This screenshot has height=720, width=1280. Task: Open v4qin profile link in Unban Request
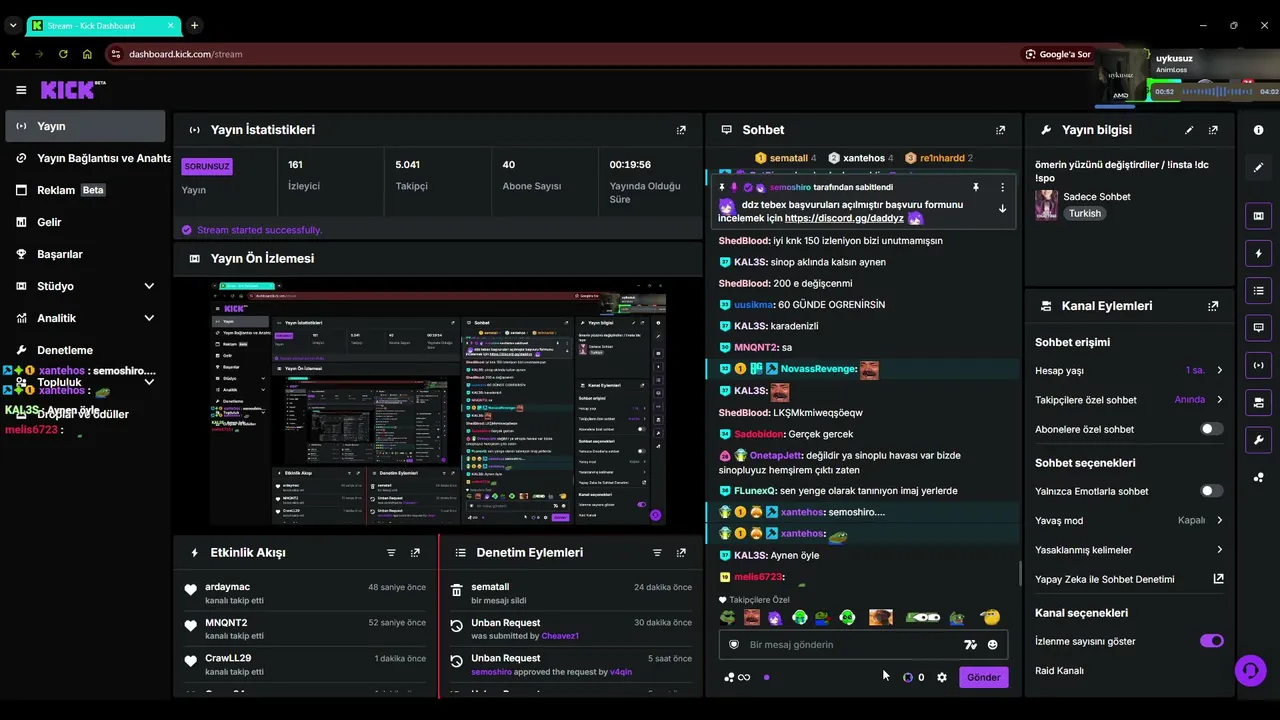point(621,672)
